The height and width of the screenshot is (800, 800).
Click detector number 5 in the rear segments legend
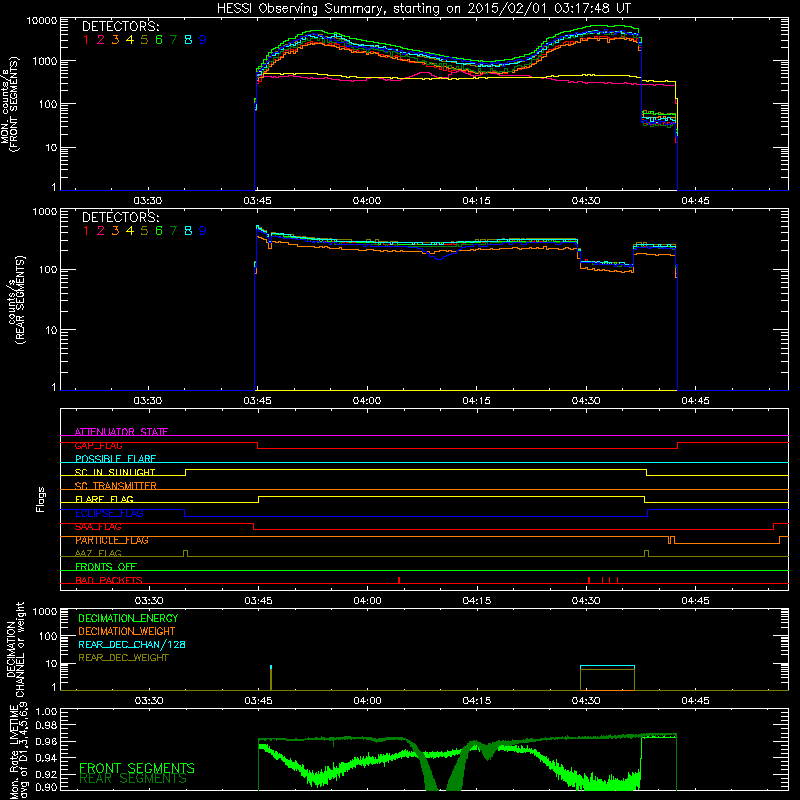click(x=144, y=231)
